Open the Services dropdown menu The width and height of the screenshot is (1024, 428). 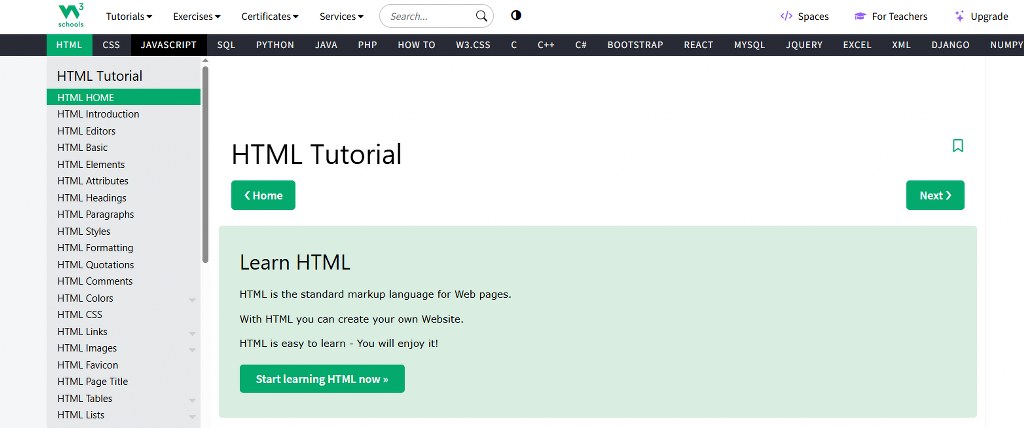point(342,16)
